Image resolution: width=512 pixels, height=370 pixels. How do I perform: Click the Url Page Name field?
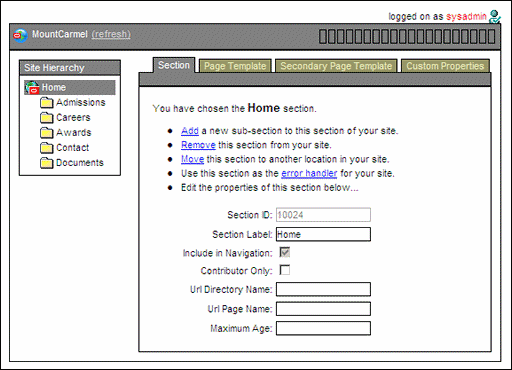[x=323, y=309]
